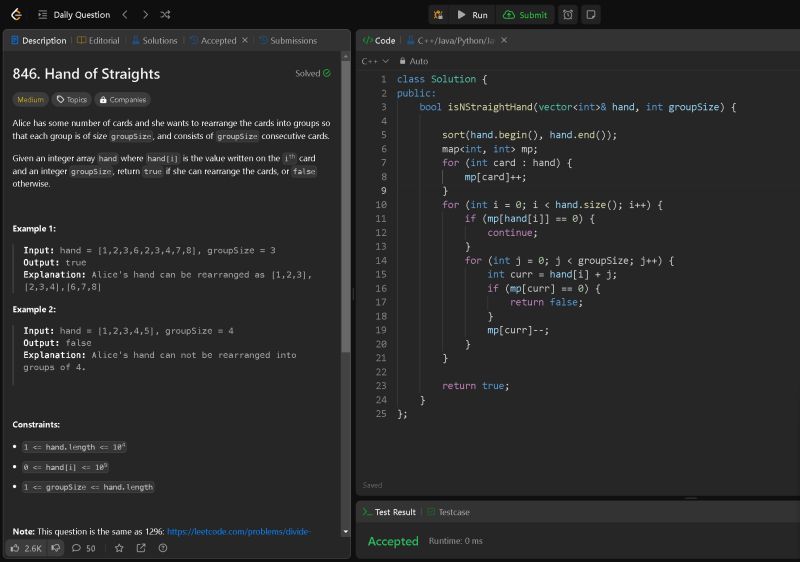The width and height of the screenshot is (800, 562).
Task: Star this problem as favorite
Action: [119, 548]
